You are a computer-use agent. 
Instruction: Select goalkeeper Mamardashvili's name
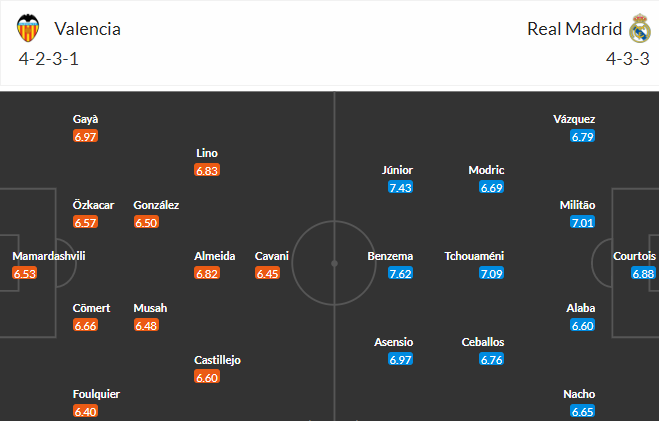click(49, 256)
